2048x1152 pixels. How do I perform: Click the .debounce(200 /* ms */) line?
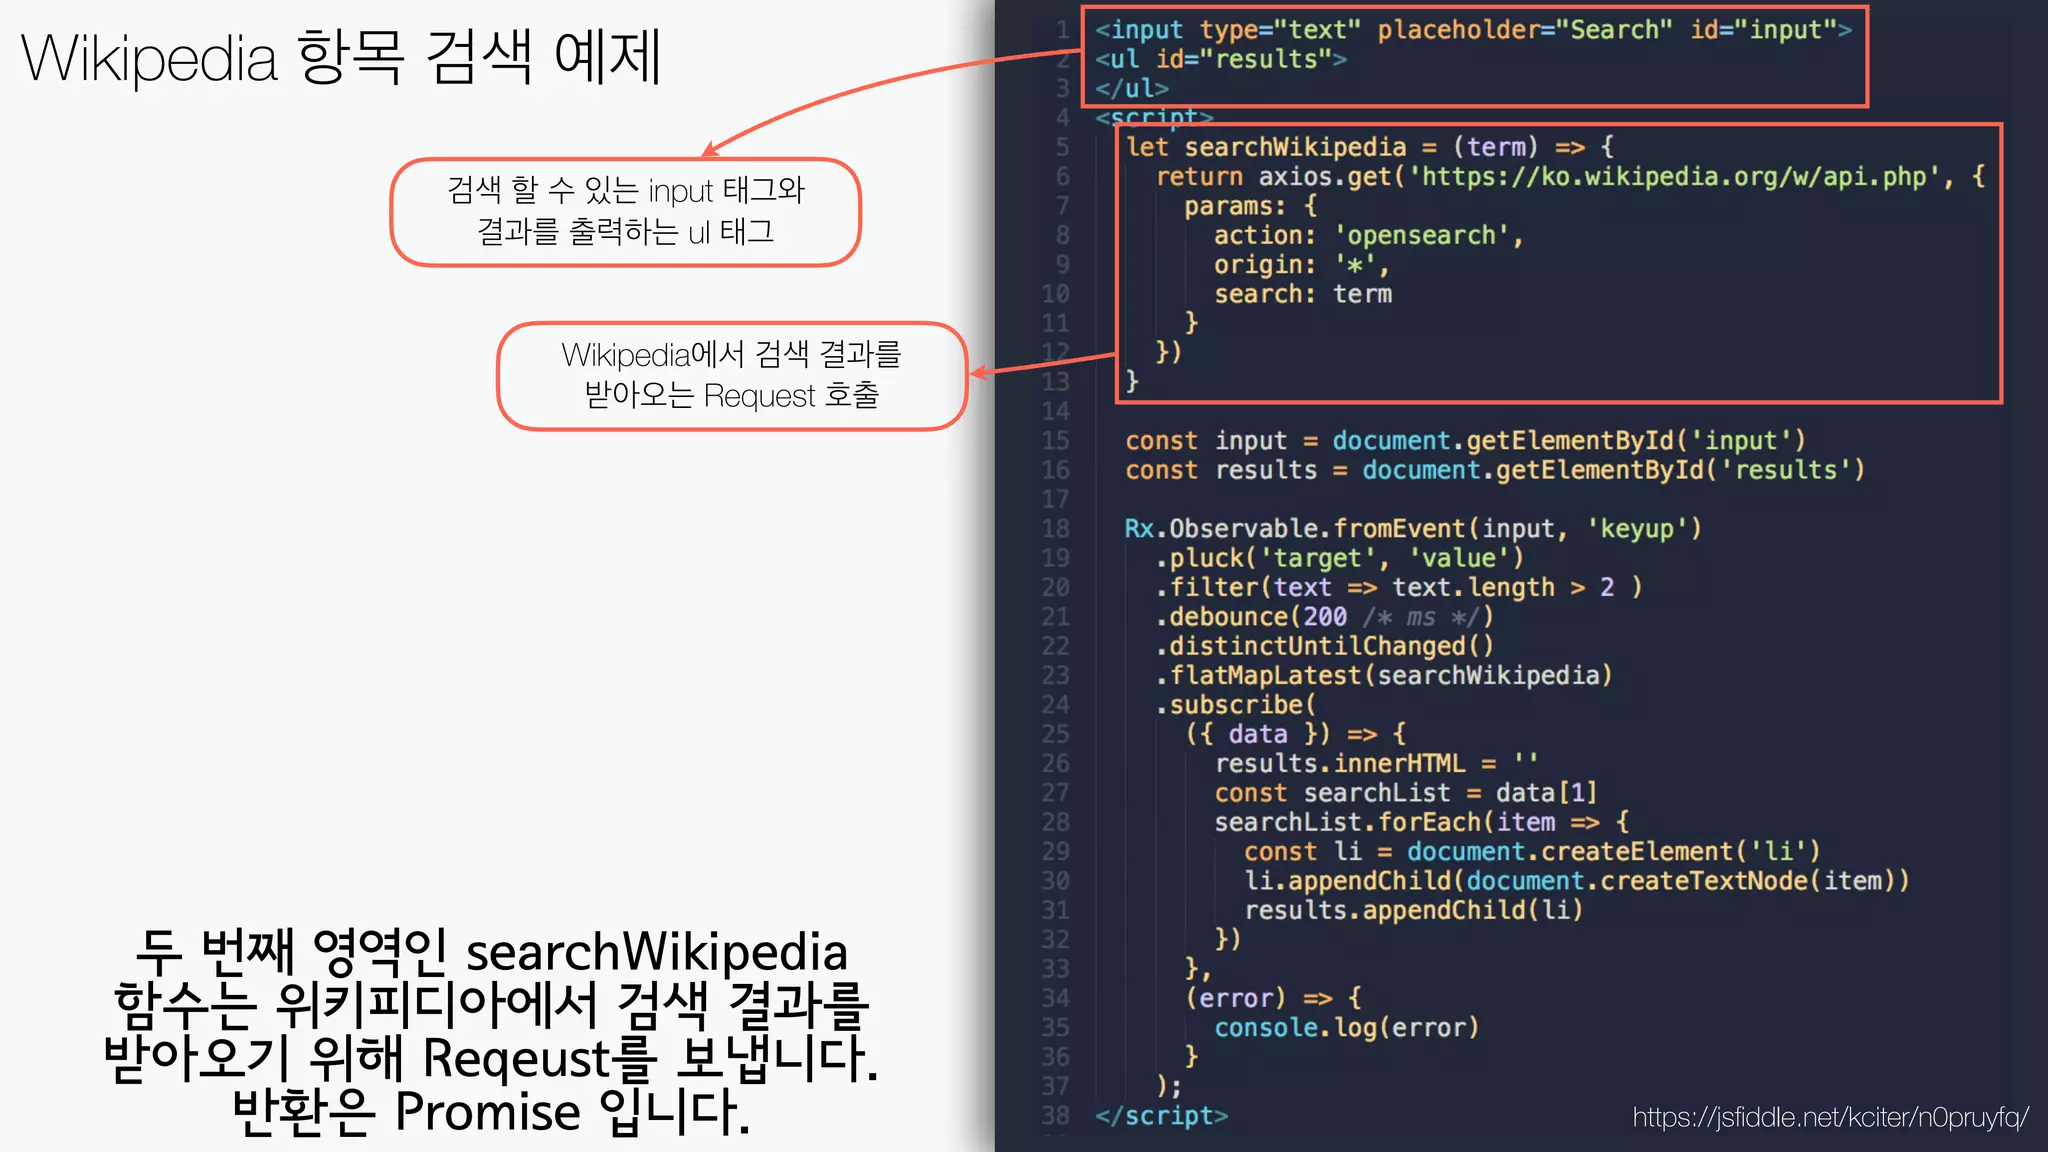pyautogui.click(x=1325, y=617)
